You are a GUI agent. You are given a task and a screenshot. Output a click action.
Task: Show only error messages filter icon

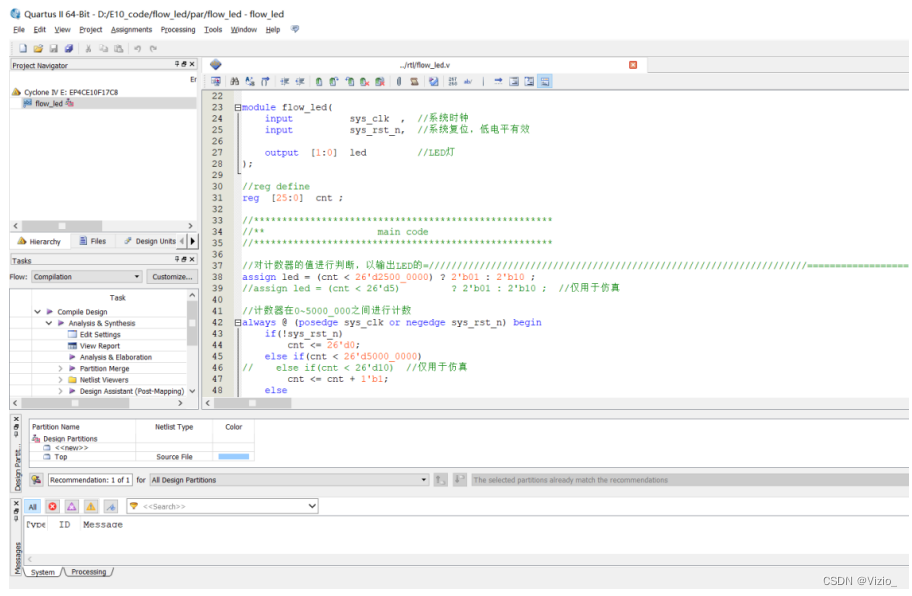52,507
